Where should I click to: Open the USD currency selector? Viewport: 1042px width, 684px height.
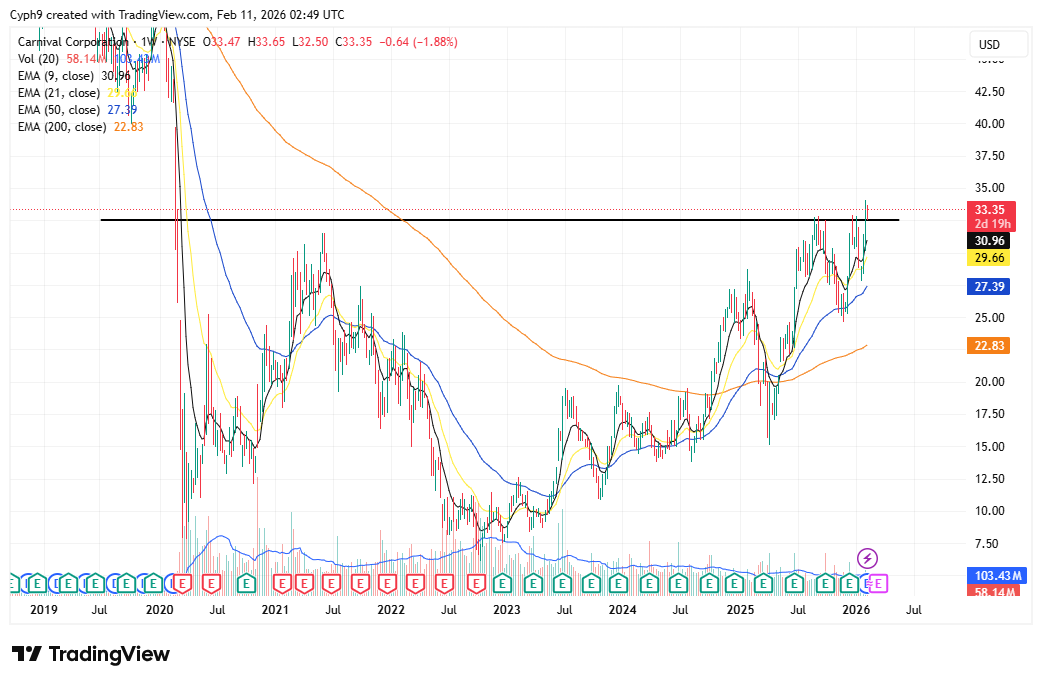997,45
